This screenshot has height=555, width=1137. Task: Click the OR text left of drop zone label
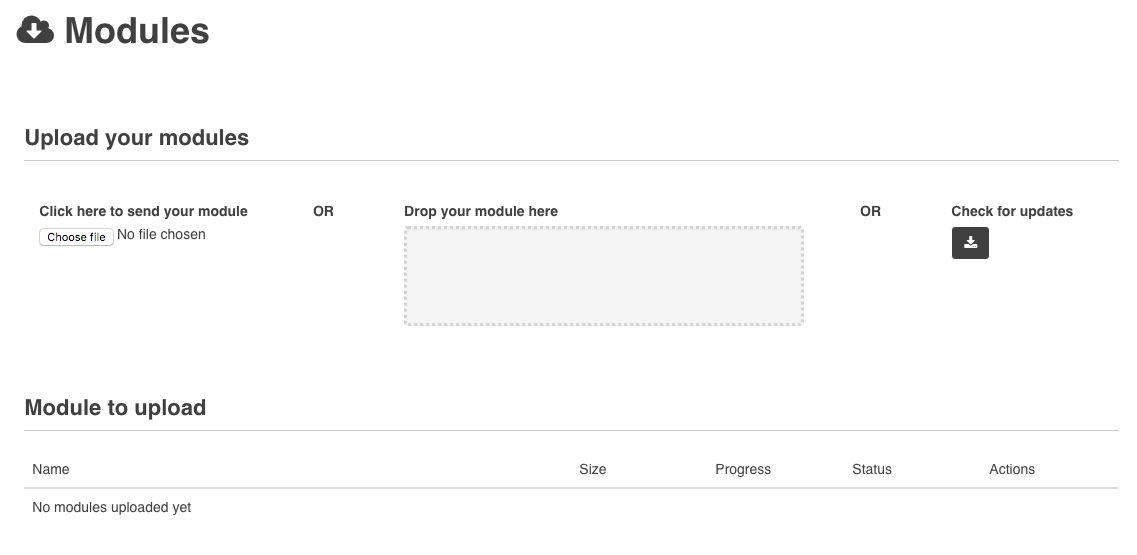click(323, 211)
